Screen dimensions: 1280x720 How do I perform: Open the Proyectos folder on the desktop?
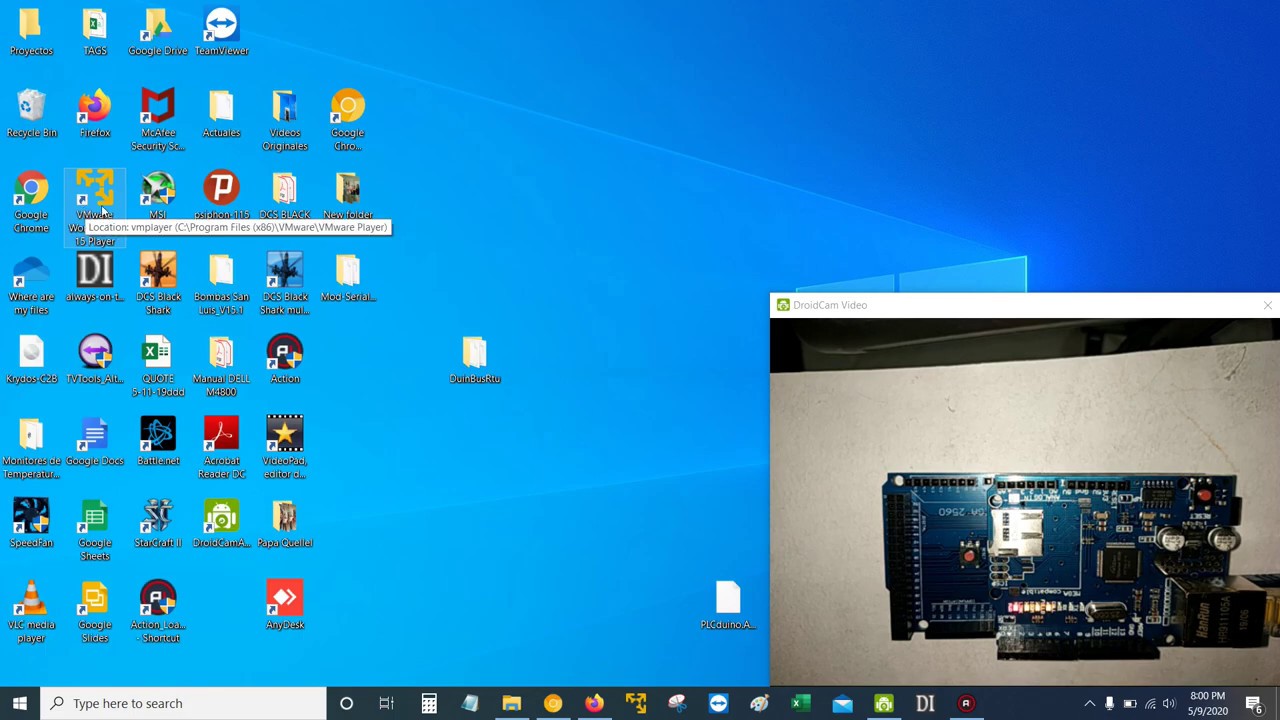(31, 32)
